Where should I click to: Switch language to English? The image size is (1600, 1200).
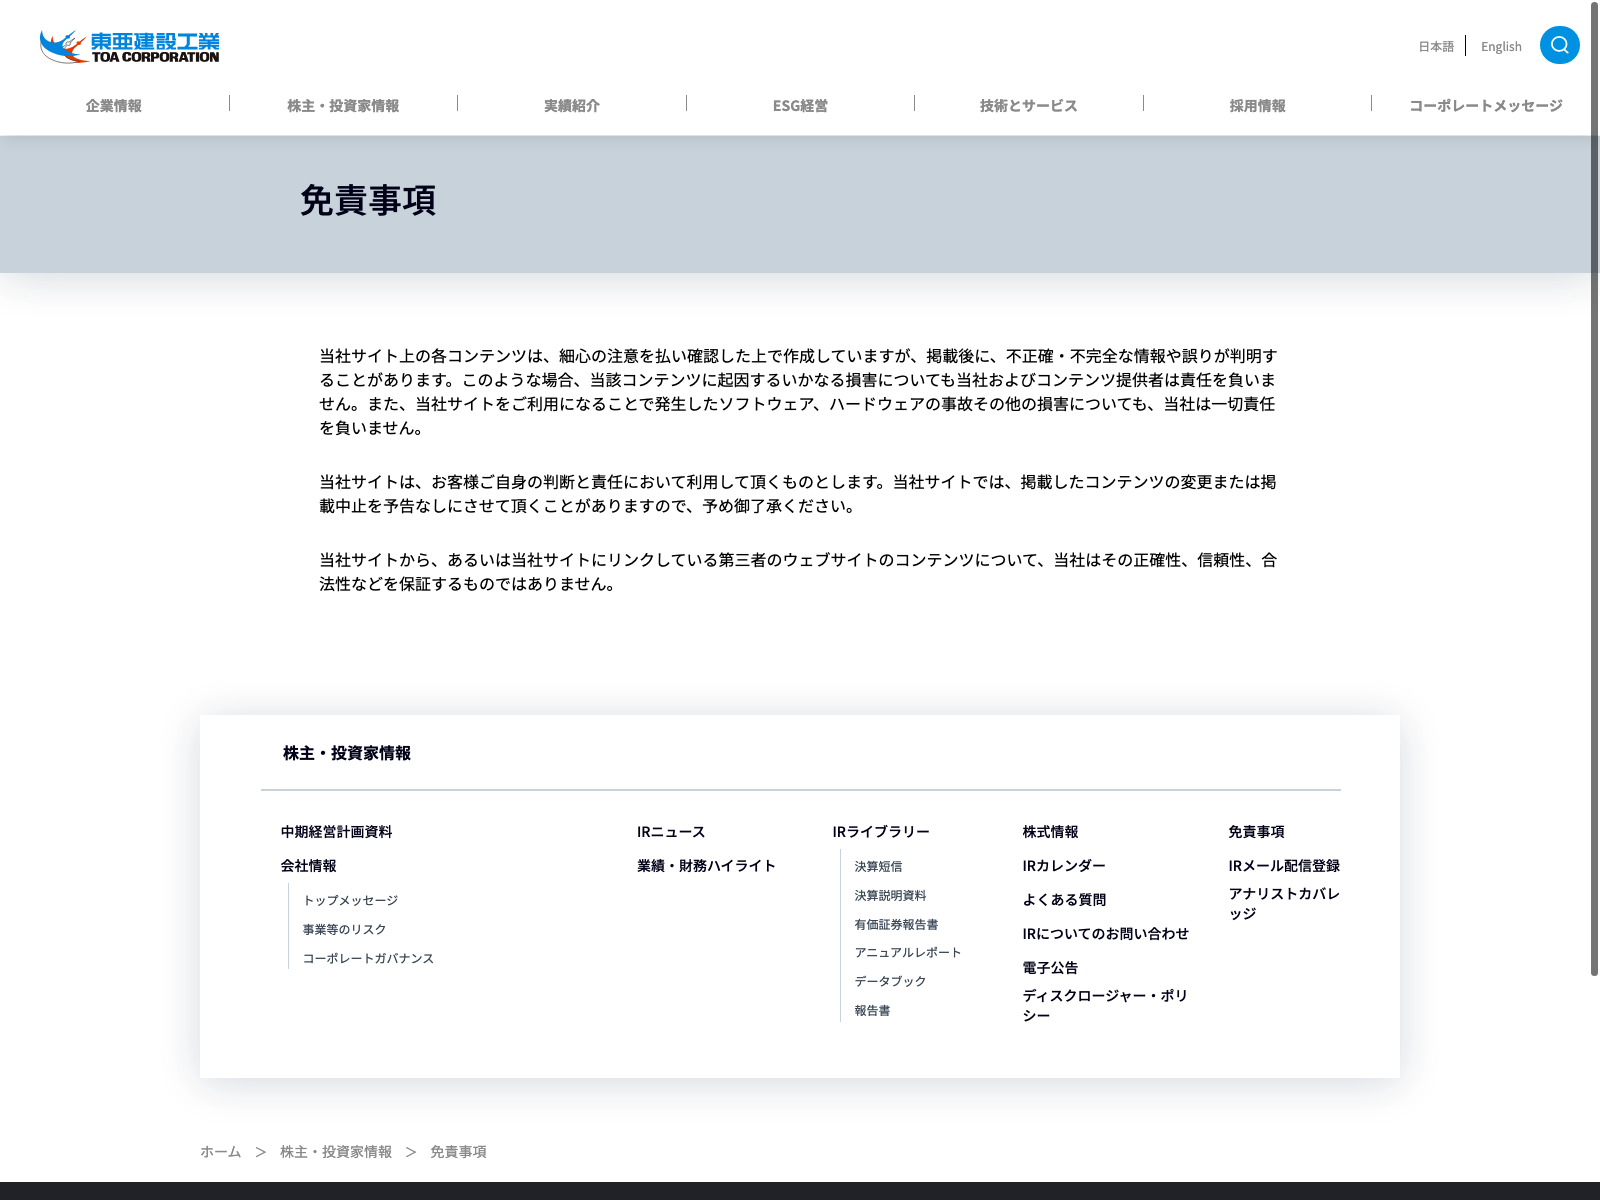[x=1500, y=46]
